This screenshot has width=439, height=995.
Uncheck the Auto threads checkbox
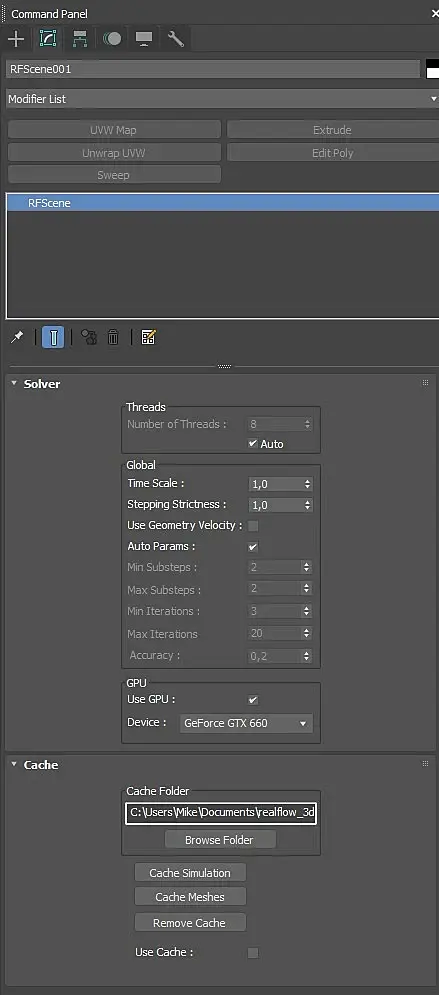(x=252, y=444)
